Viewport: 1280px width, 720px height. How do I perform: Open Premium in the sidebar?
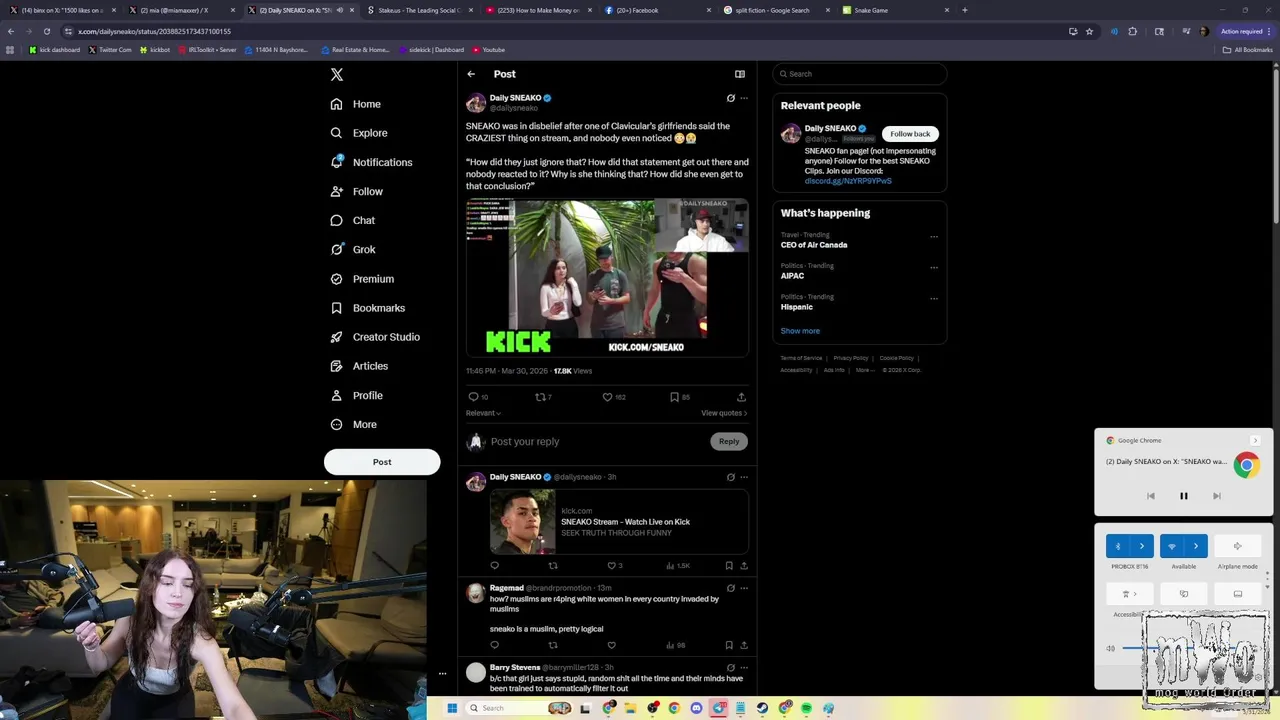tap(362, 279)
